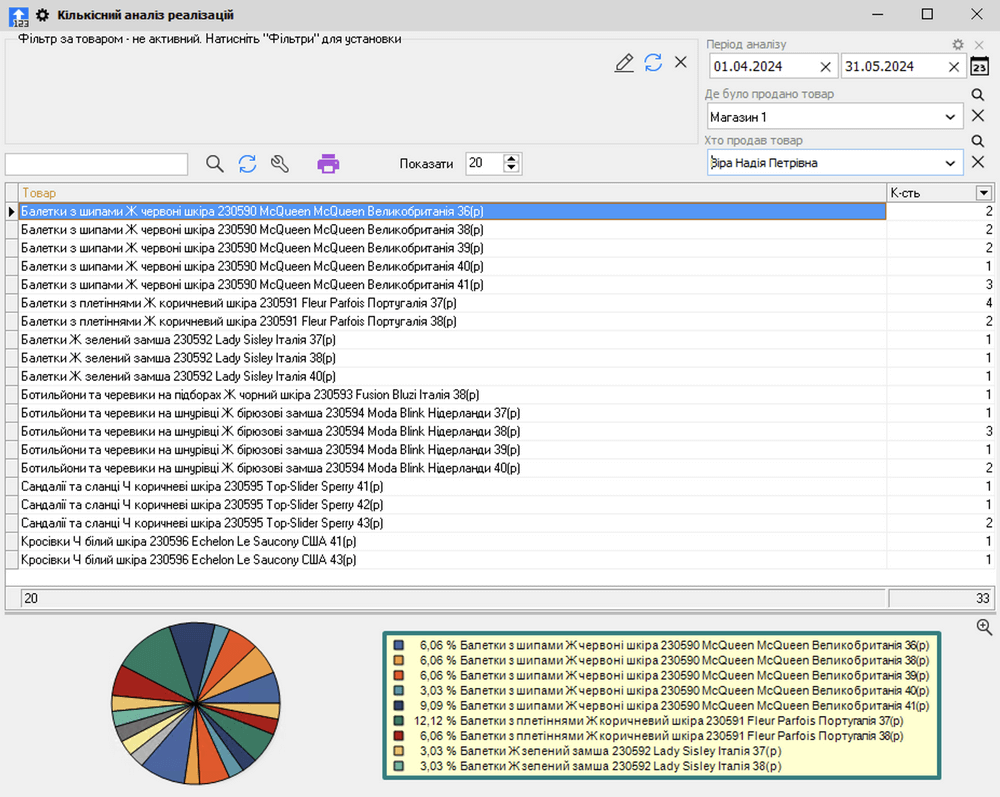
Task: Click the refresh icon in table toolbar
Action: [247, 164]
